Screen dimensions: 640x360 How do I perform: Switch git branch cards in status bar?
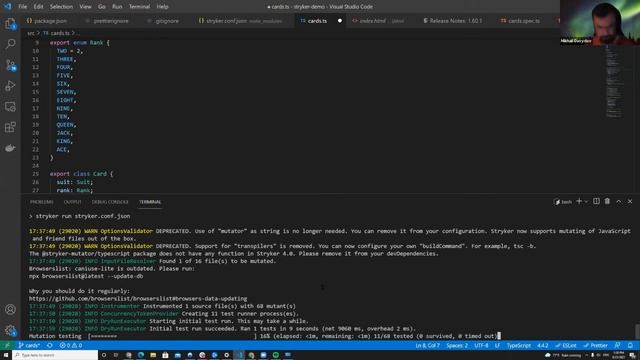click(x=29, y=345)
